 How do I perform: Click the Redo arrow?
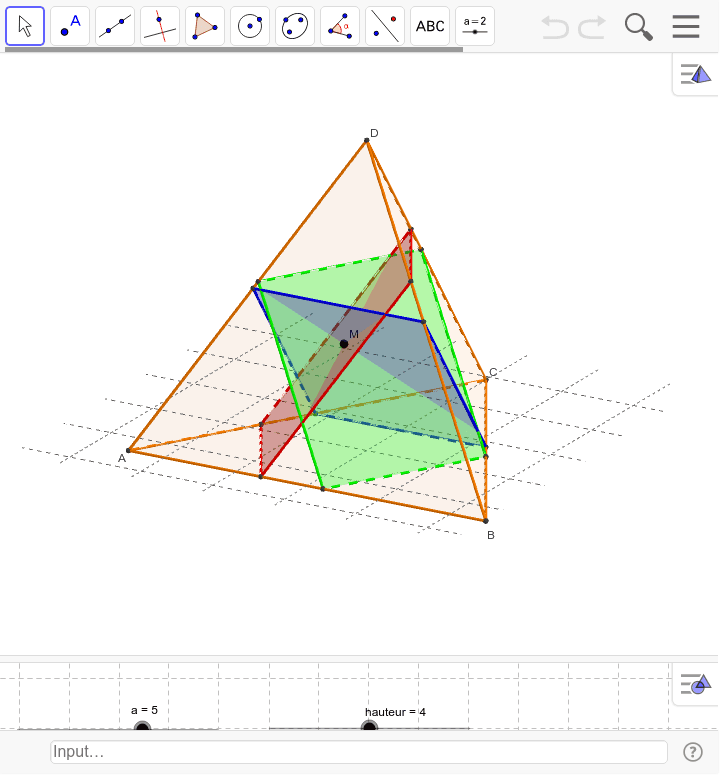click(x=592, y=27)
